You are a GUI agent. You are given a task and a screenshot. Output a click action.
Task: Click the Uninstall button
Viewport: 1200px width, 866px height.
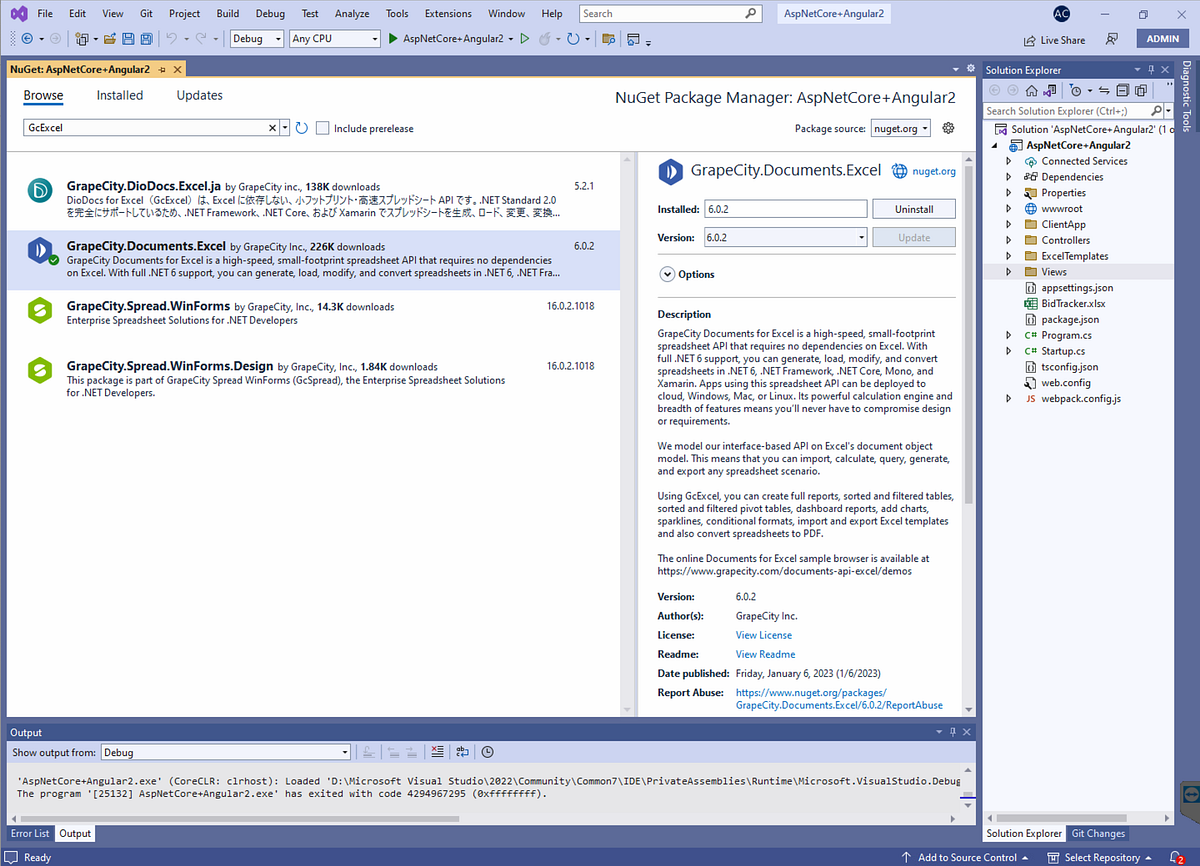tap(913, 208)
